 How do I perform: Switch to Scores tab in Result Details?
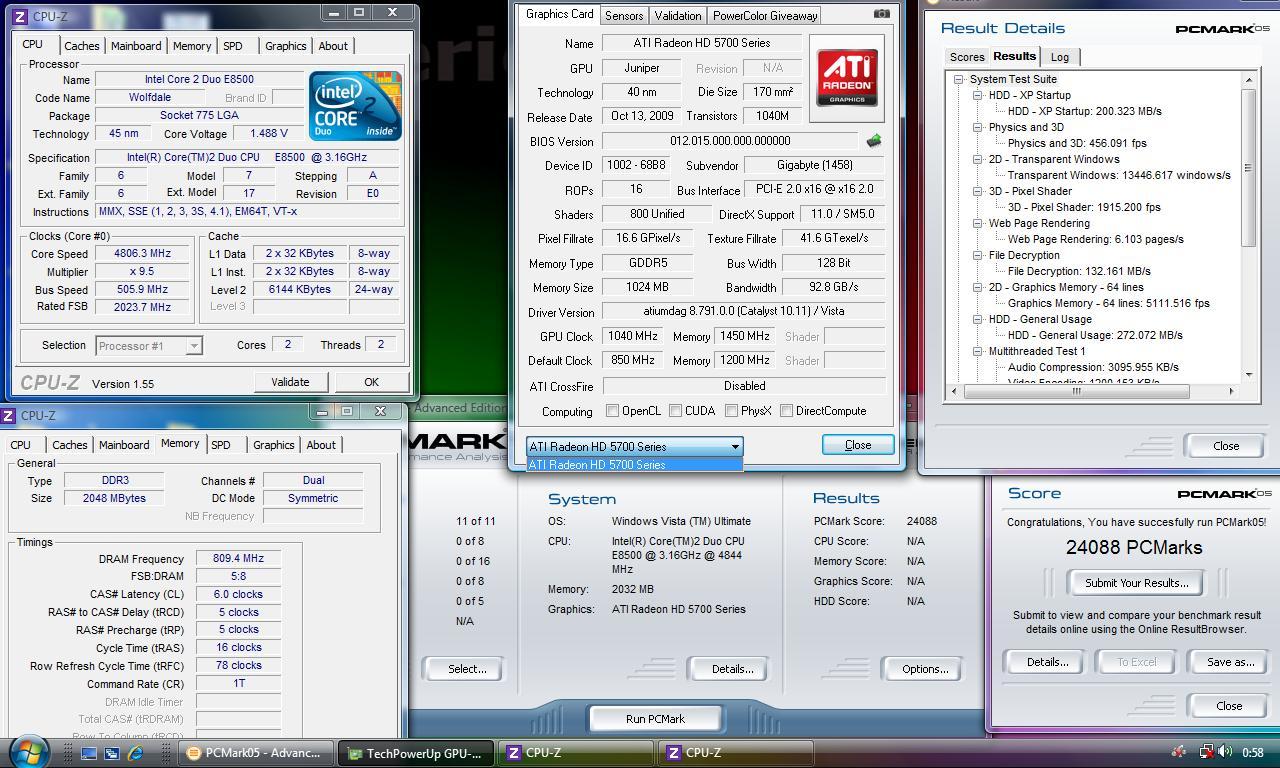point(967,57)
